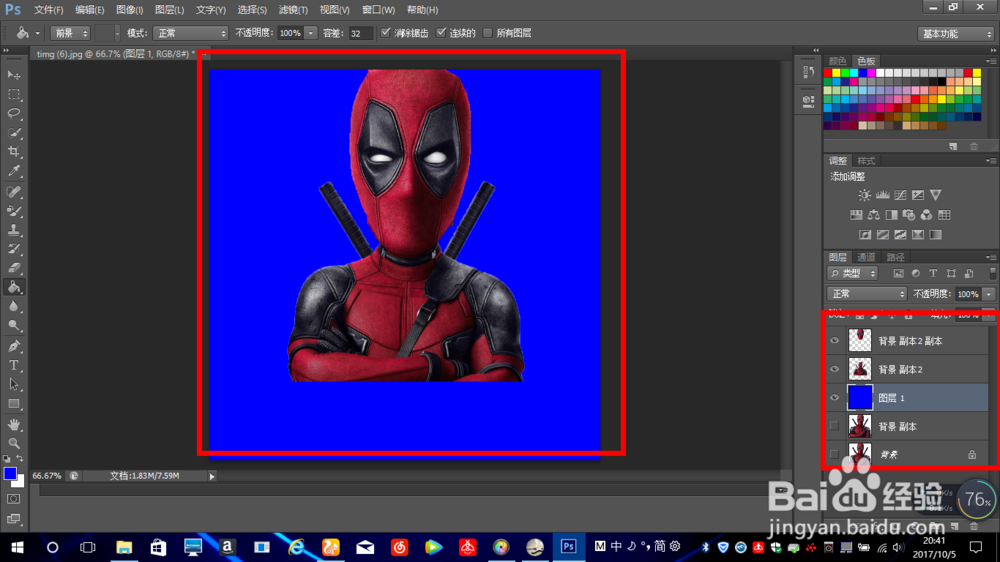The width and height of the screenshot is (1000, 562).
Task: Select the Path Selection tool
Action: pos(13,385)
